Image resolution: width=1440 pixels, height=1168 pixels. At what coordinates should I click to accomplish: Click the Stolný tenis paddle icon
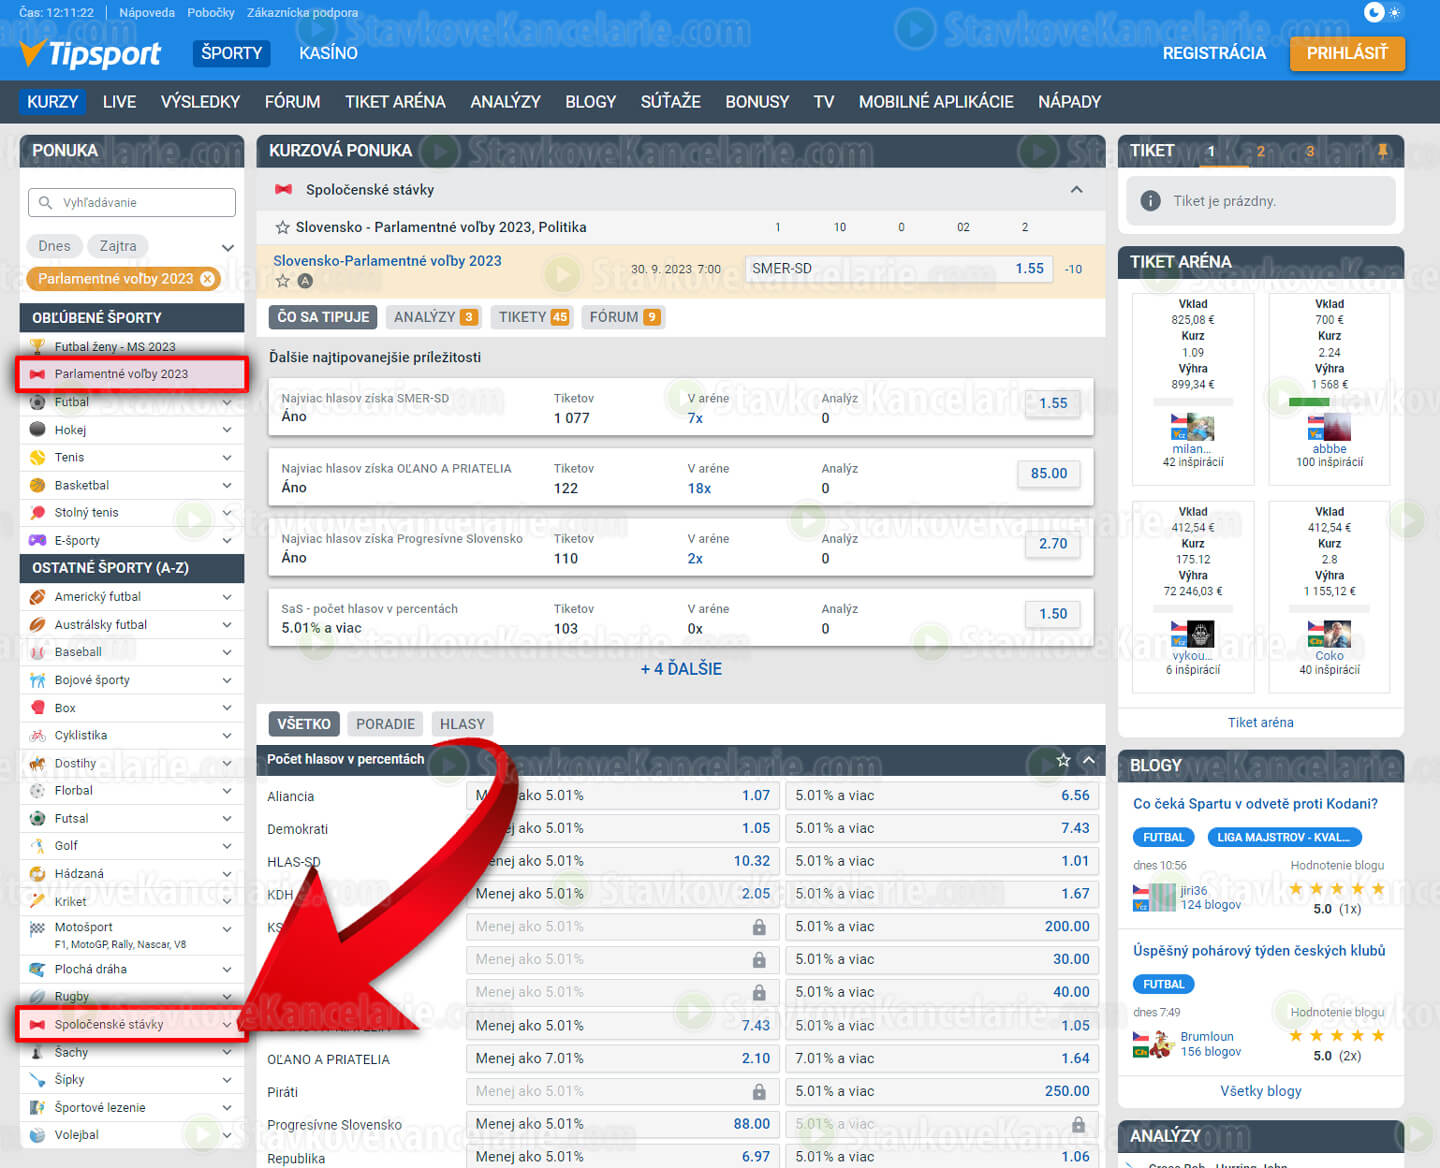point(37,512)
